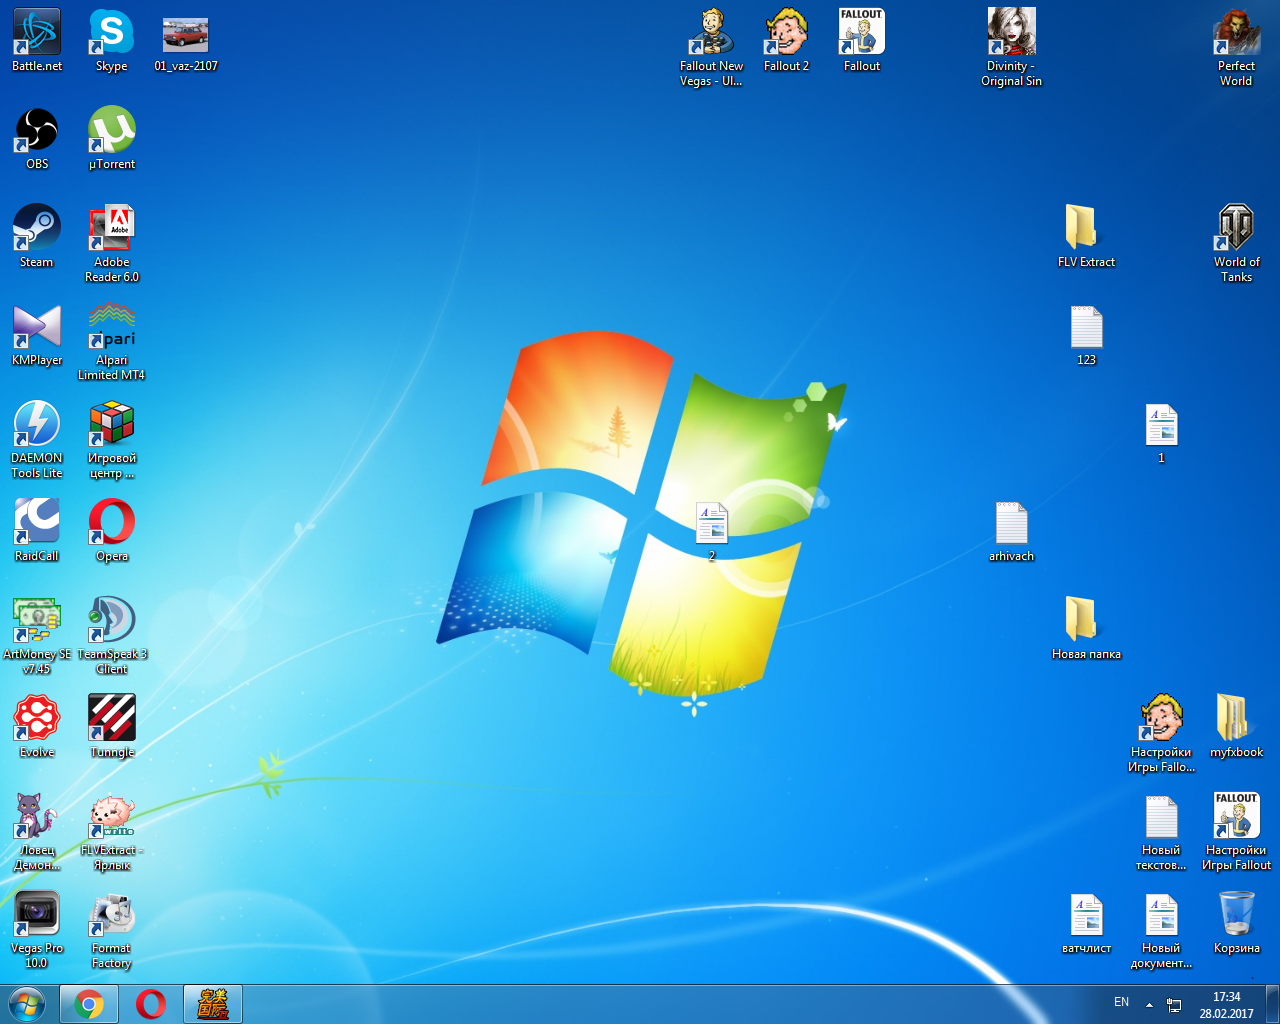
Task: Select the Format Factory shortcut
Action: pyautogui.click(x=112, y=931)
